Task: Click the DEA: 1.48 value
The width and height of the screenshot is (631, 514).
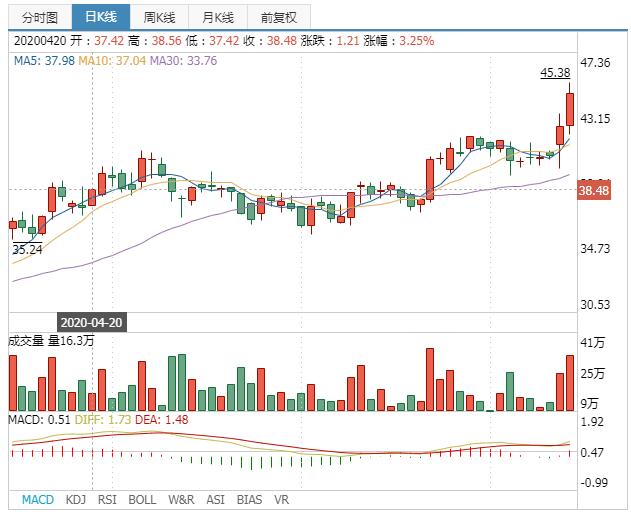Action: click(x=161, y=419)
